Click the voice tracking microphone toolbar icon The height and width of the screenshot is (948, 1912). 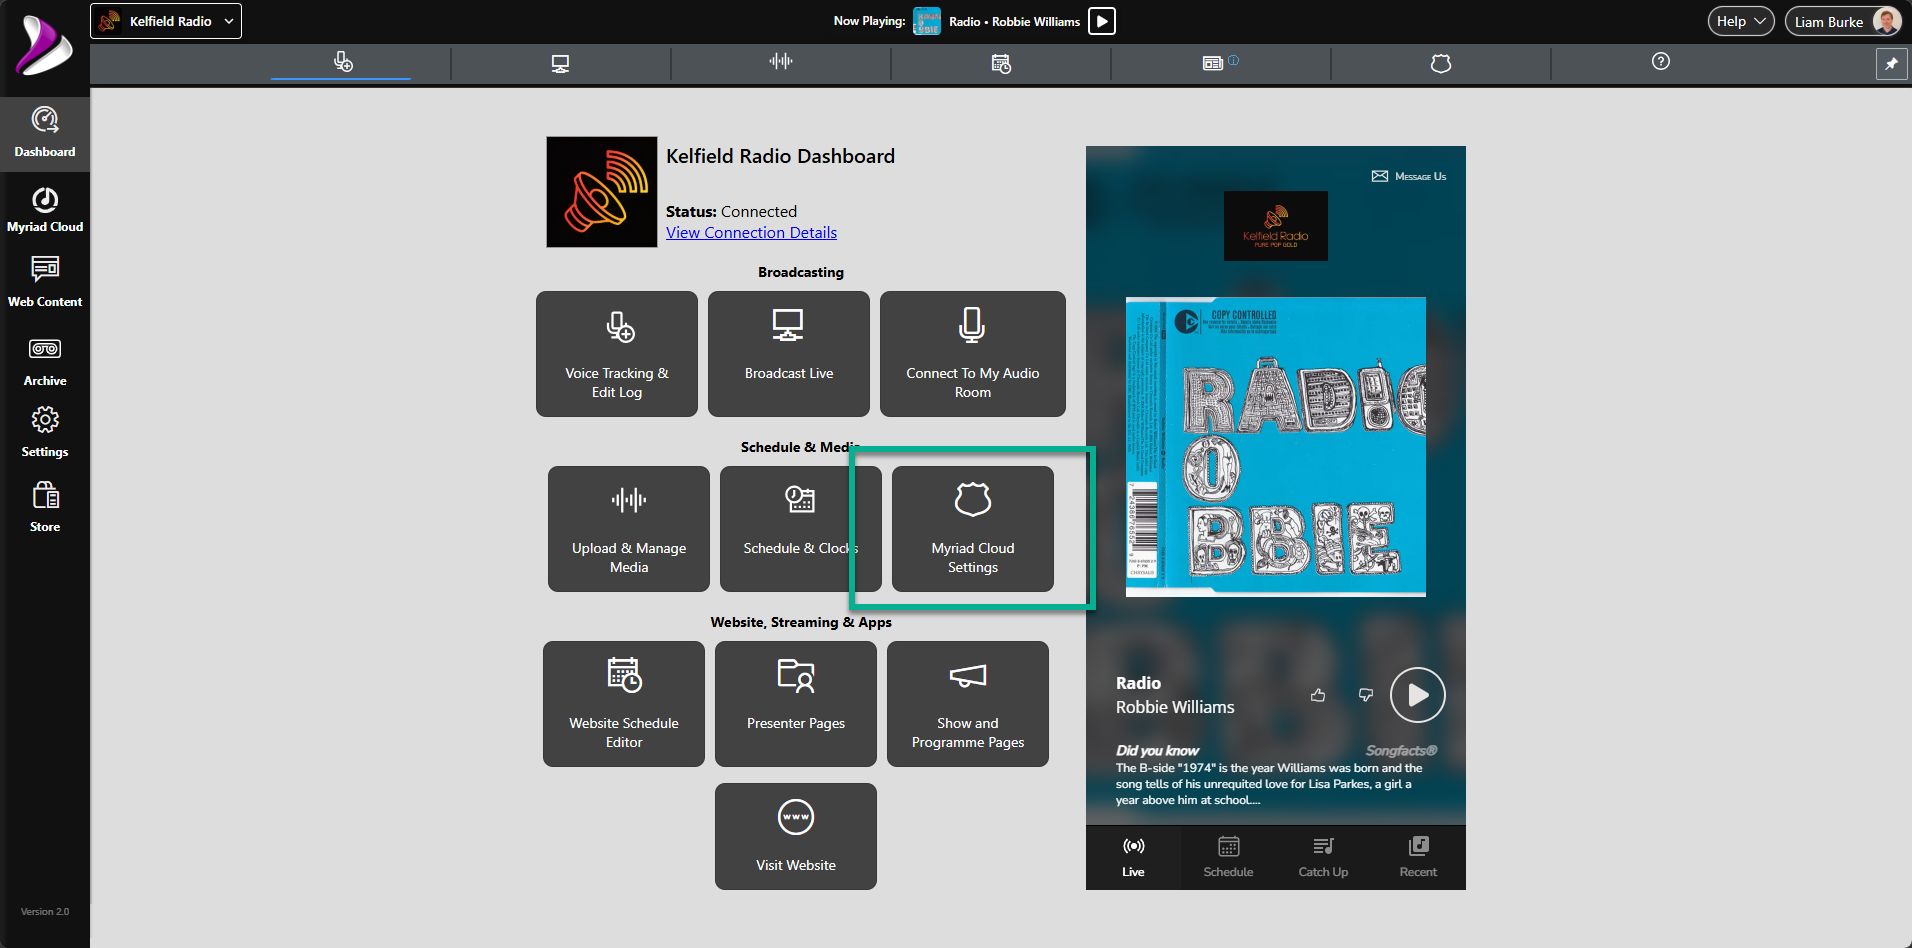coord(343,62)
